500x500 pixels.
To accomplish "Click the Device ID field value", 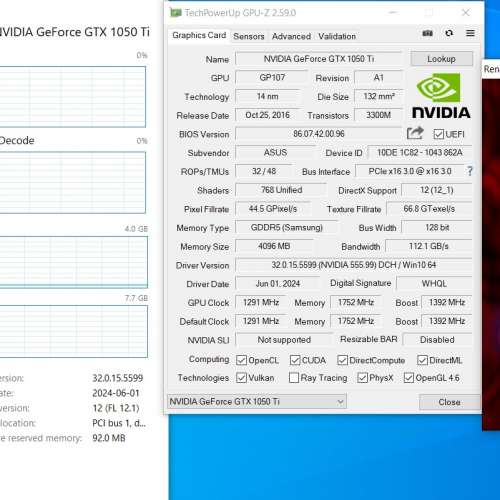I will (x=420, y=152).
